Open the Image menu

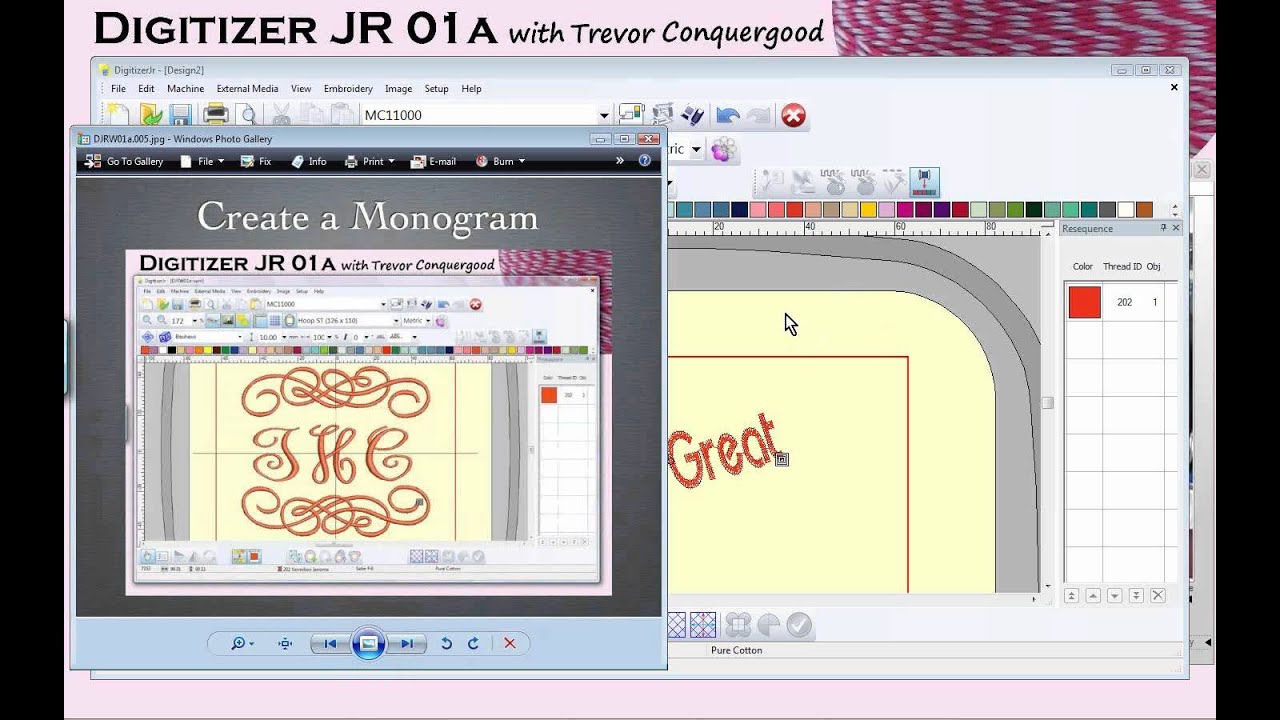click(x=398, y=89)
